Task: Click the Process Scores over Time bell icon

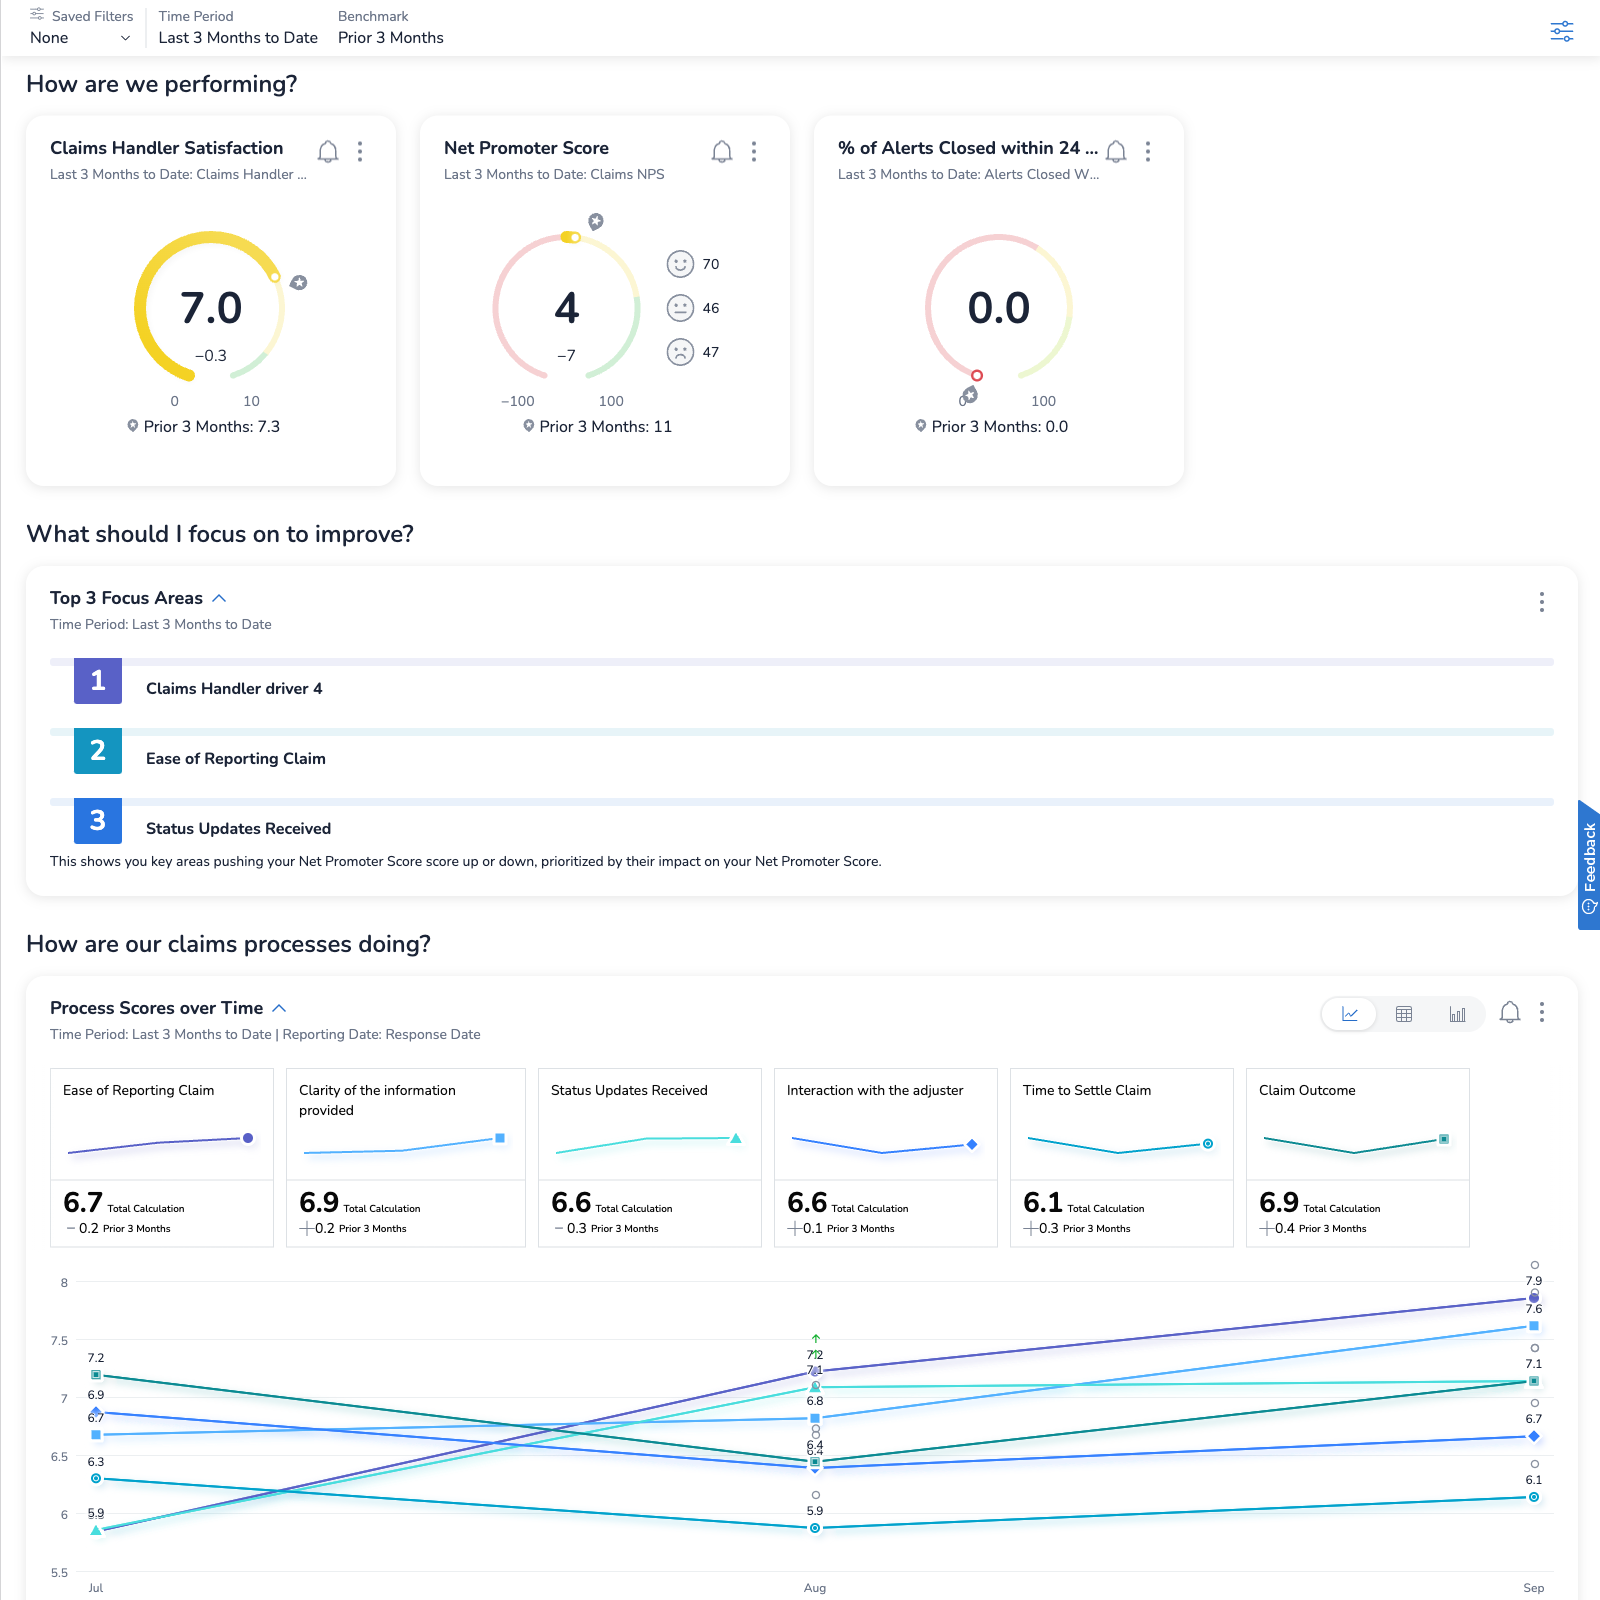Action: (1509, 1013)
